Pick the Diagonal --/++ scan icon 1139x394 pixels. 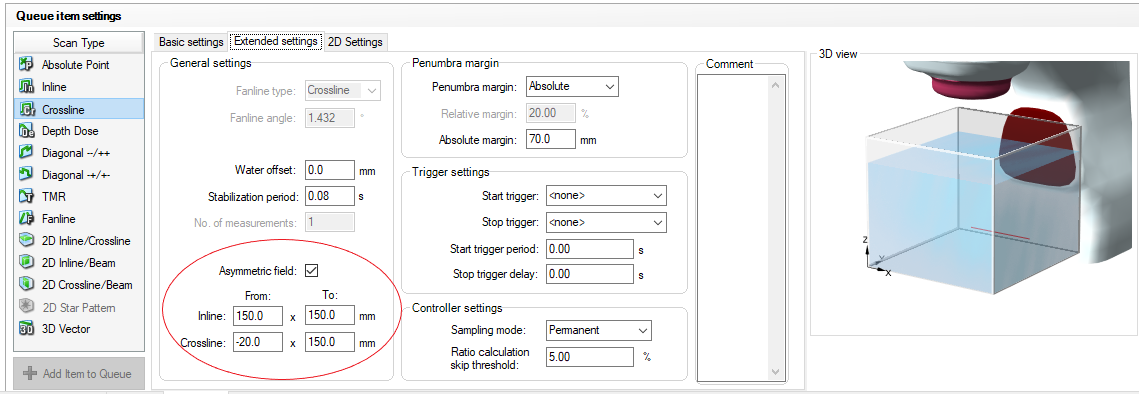tap(26, 153)
